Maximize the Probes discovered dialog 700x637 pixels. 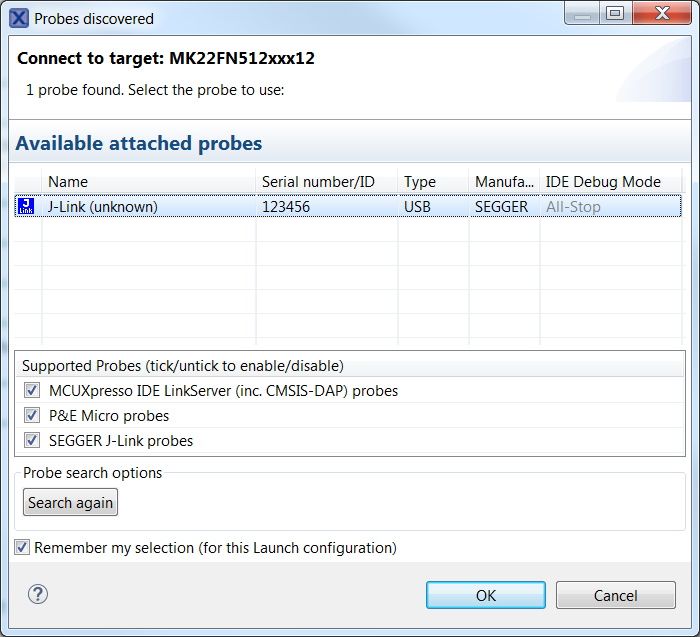(615, 13)
